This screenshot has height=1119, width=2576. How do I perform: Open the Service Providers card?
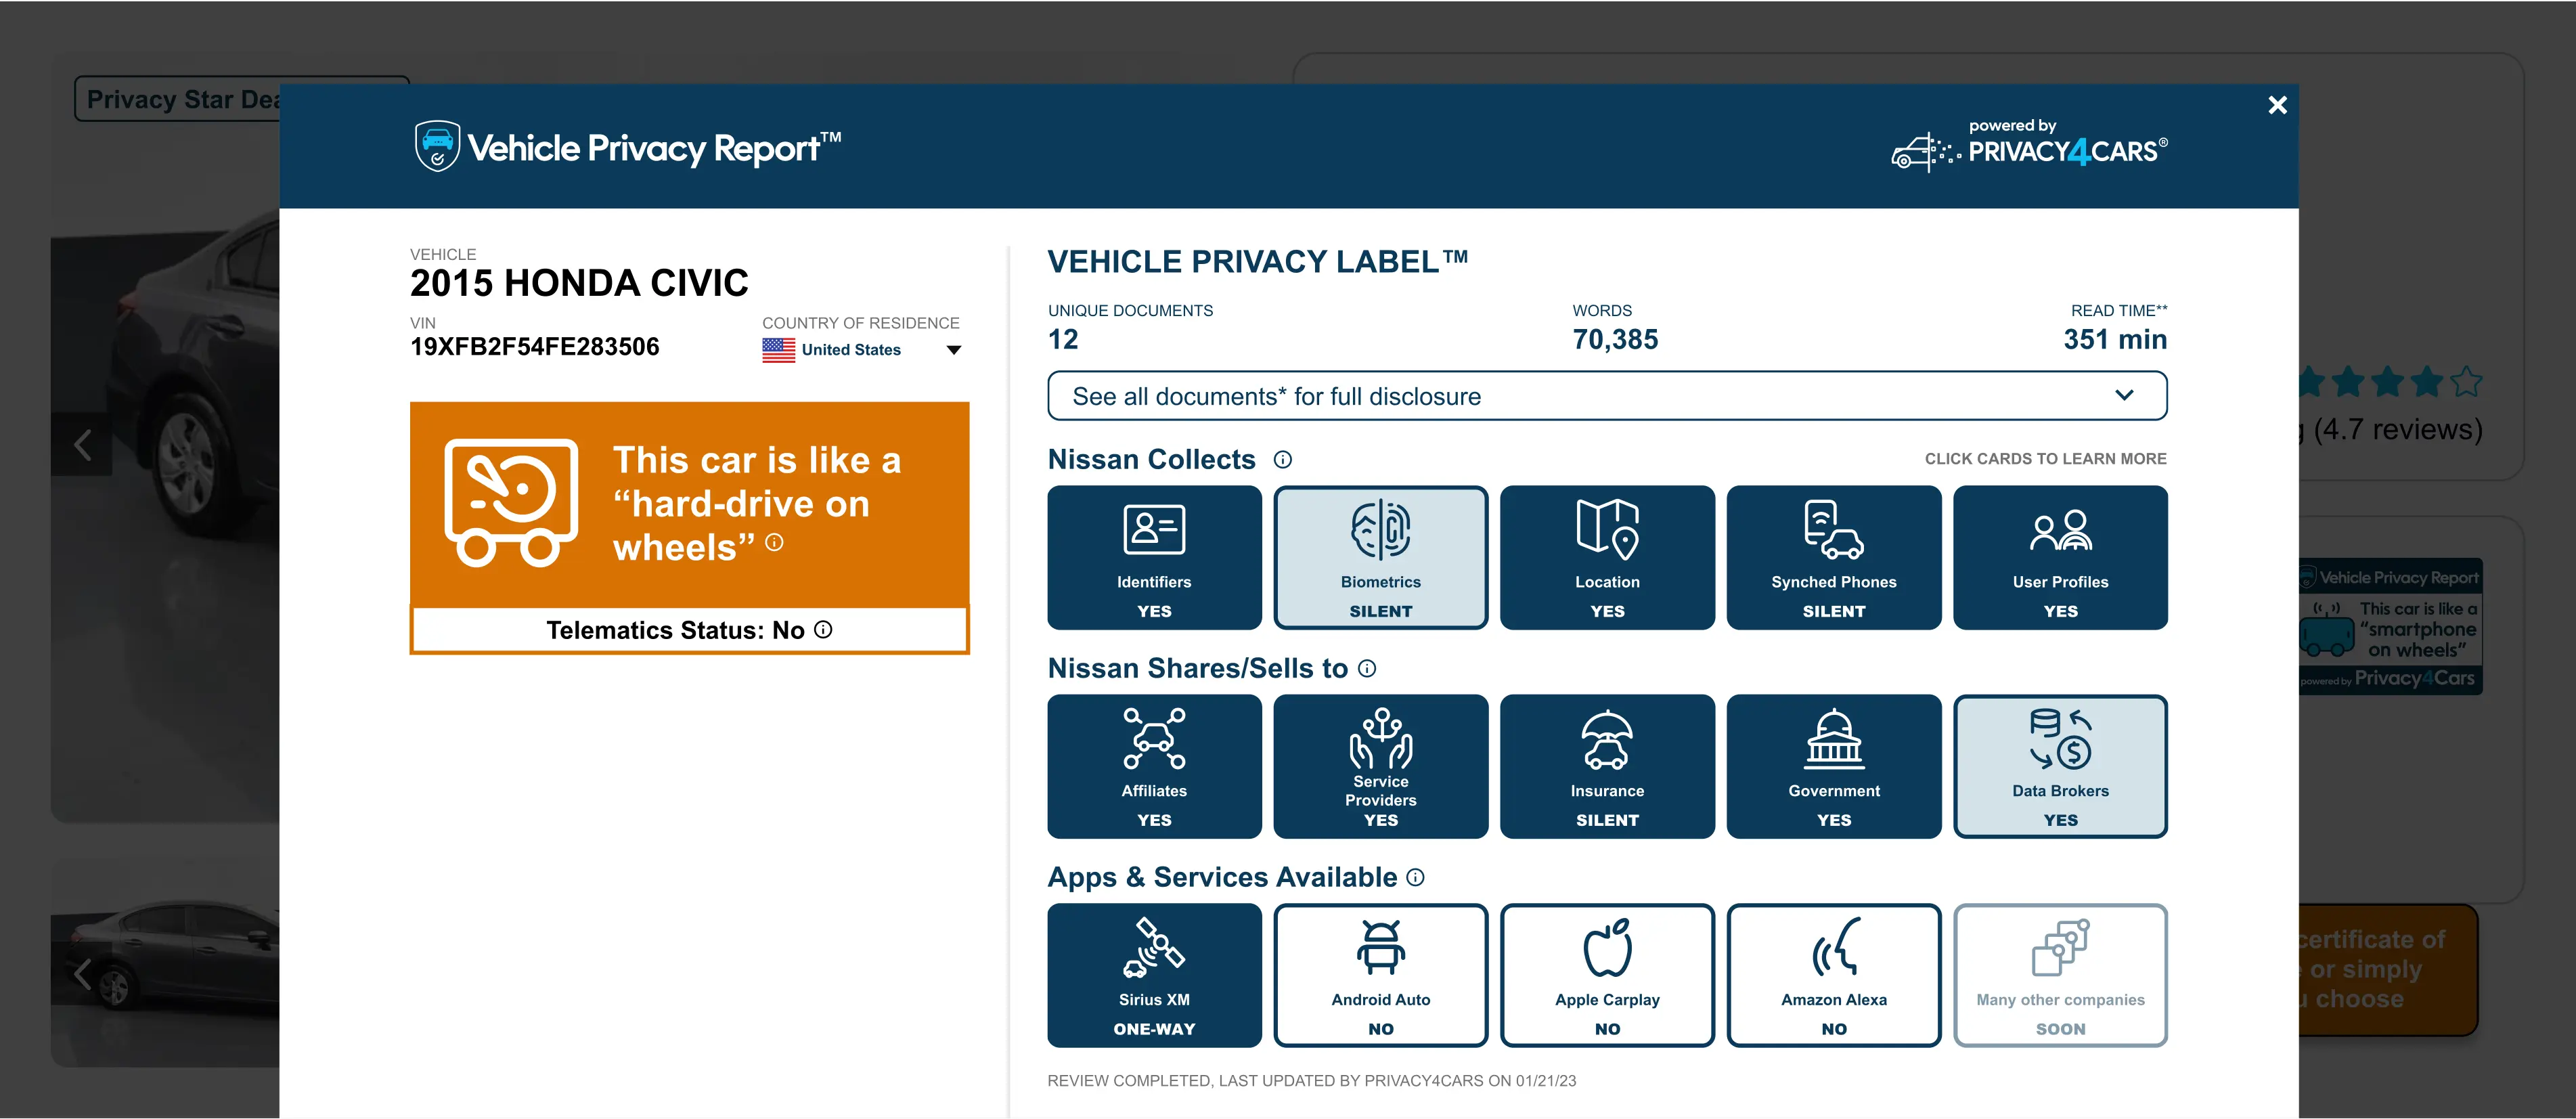pos(1380,766)
